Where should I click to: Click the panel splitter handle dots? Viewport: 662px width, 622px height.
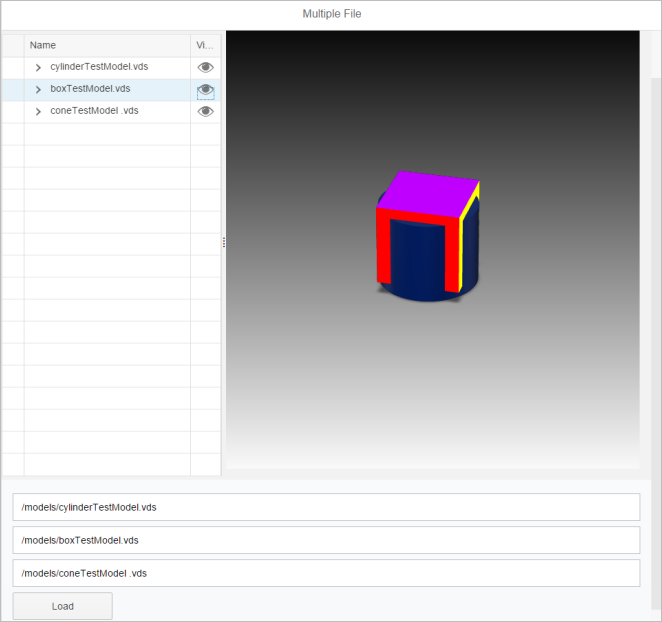pos(223,242)
